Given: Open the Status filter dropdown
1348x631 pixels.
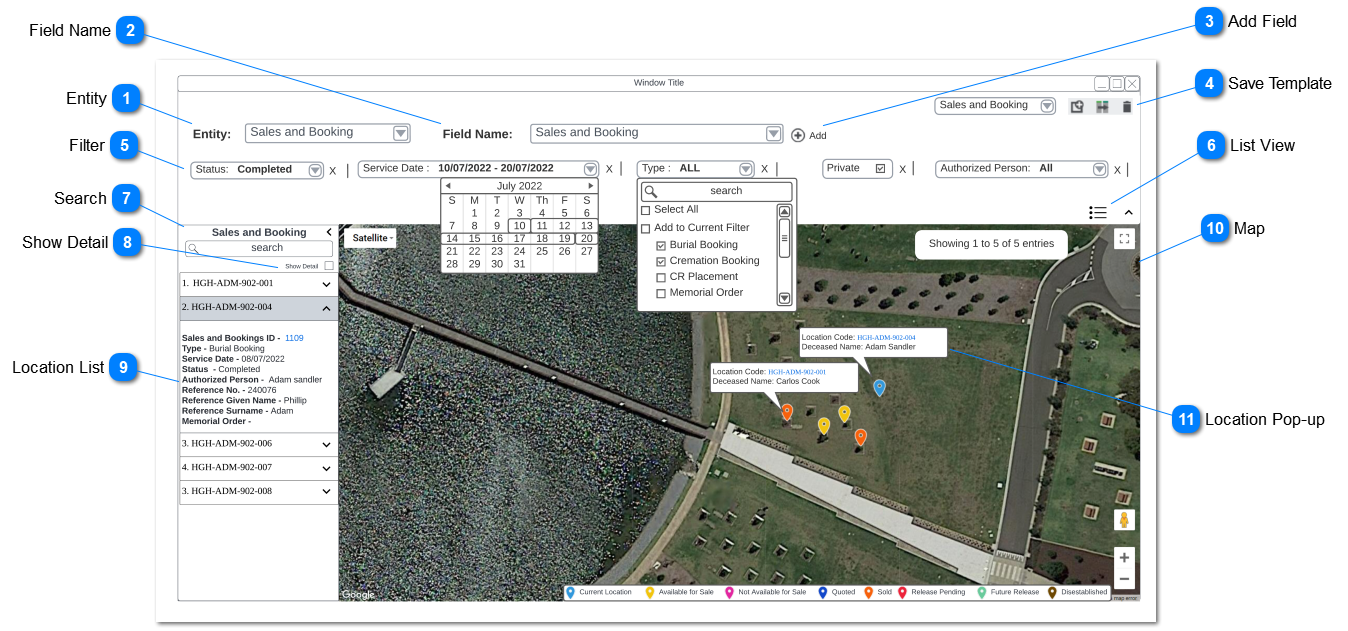Looking at the screenshot, I should [315, 170].
